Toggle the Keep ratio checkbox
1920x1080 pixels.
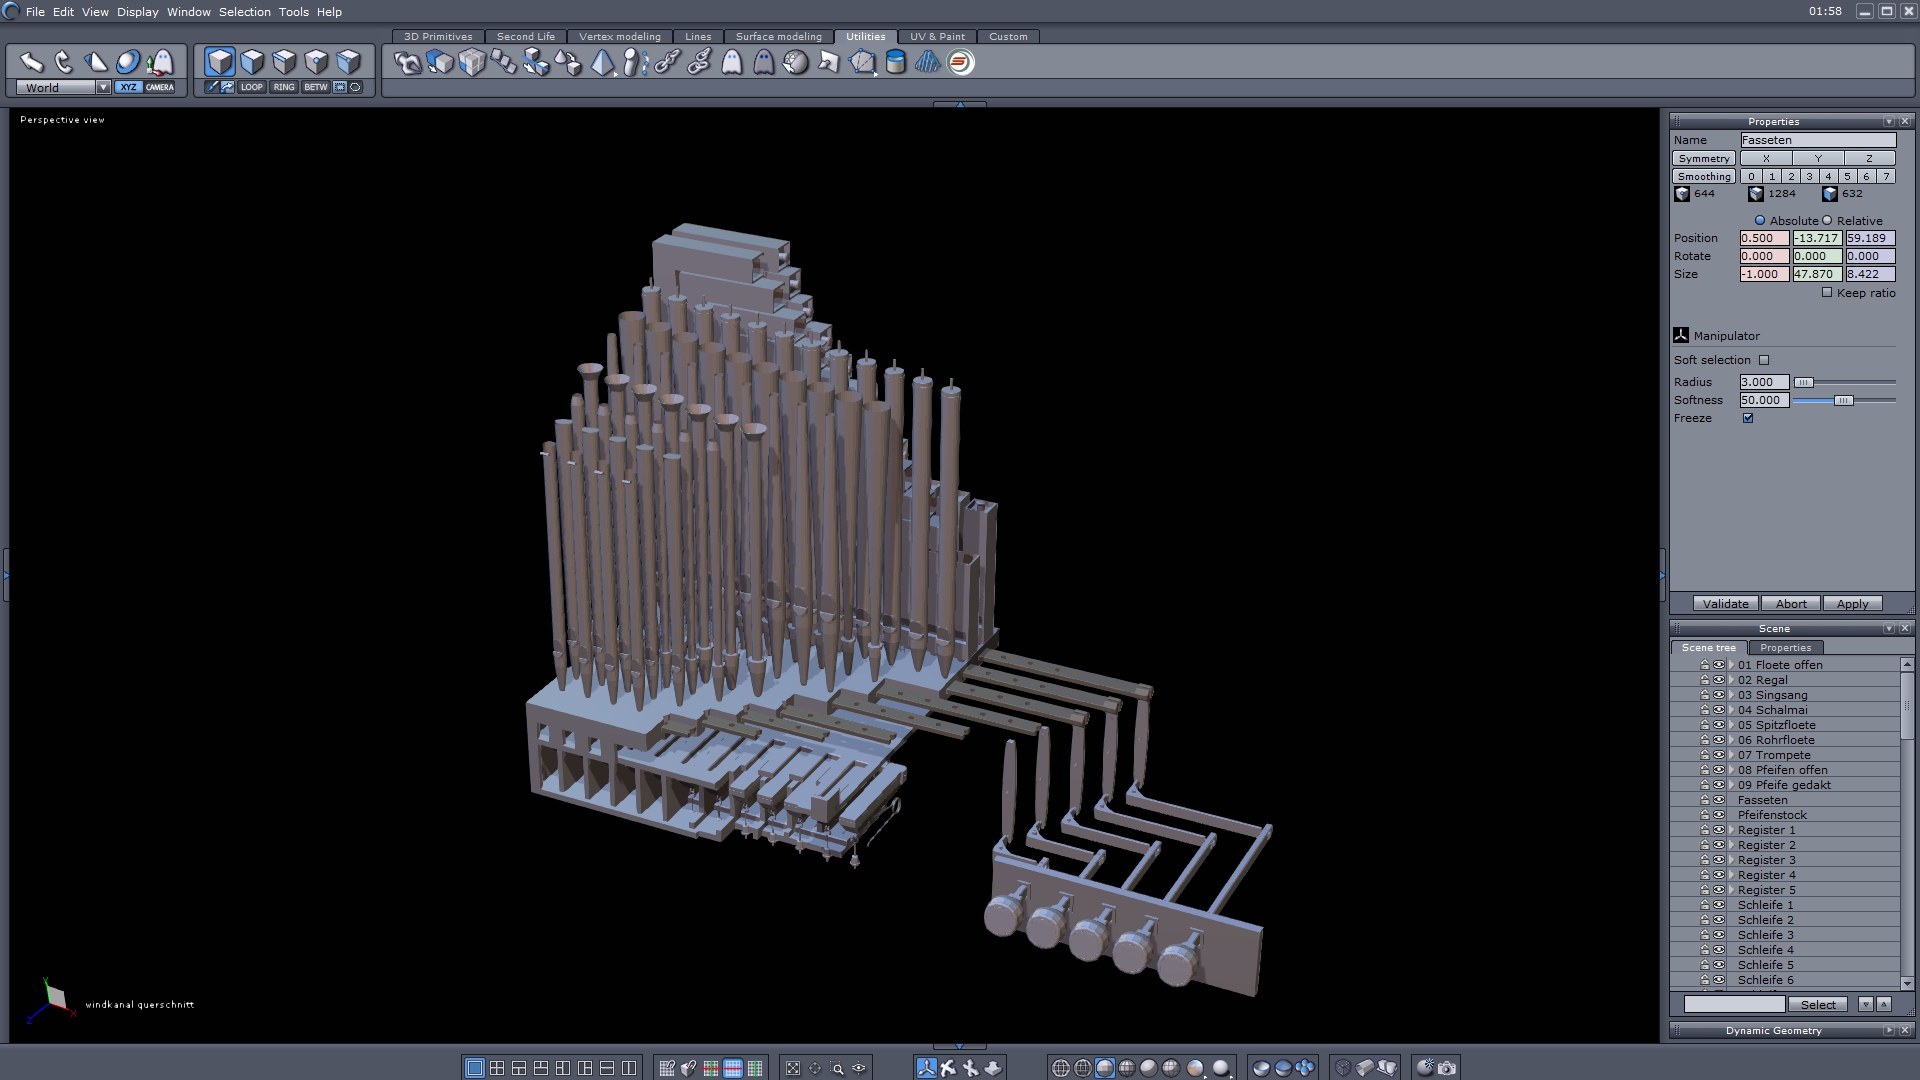click(1827, 293)
